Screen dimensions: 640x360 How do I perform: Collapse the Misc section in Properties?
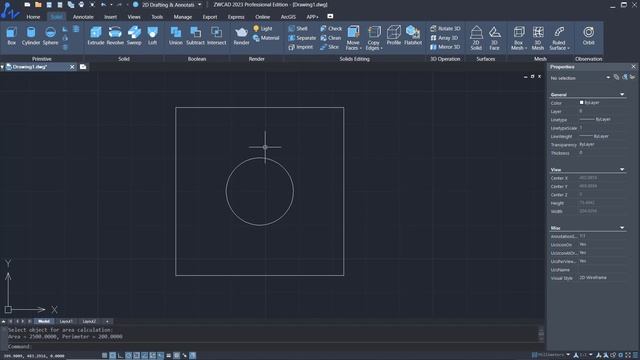pos(622,228)
